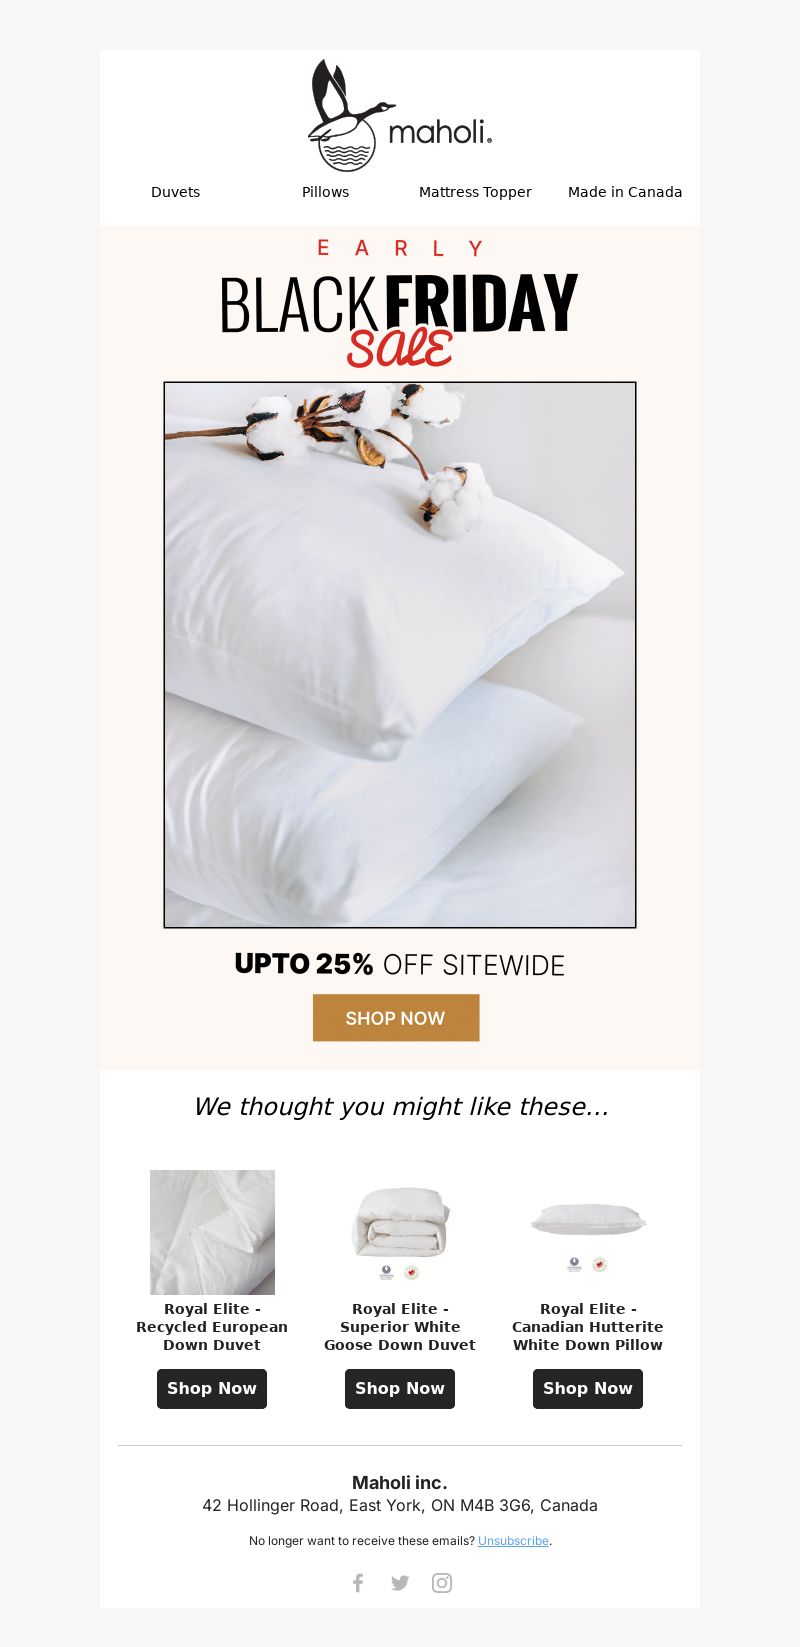
Task: Click the large stacked pillows hero image
Action: click(x=400, y=655)
